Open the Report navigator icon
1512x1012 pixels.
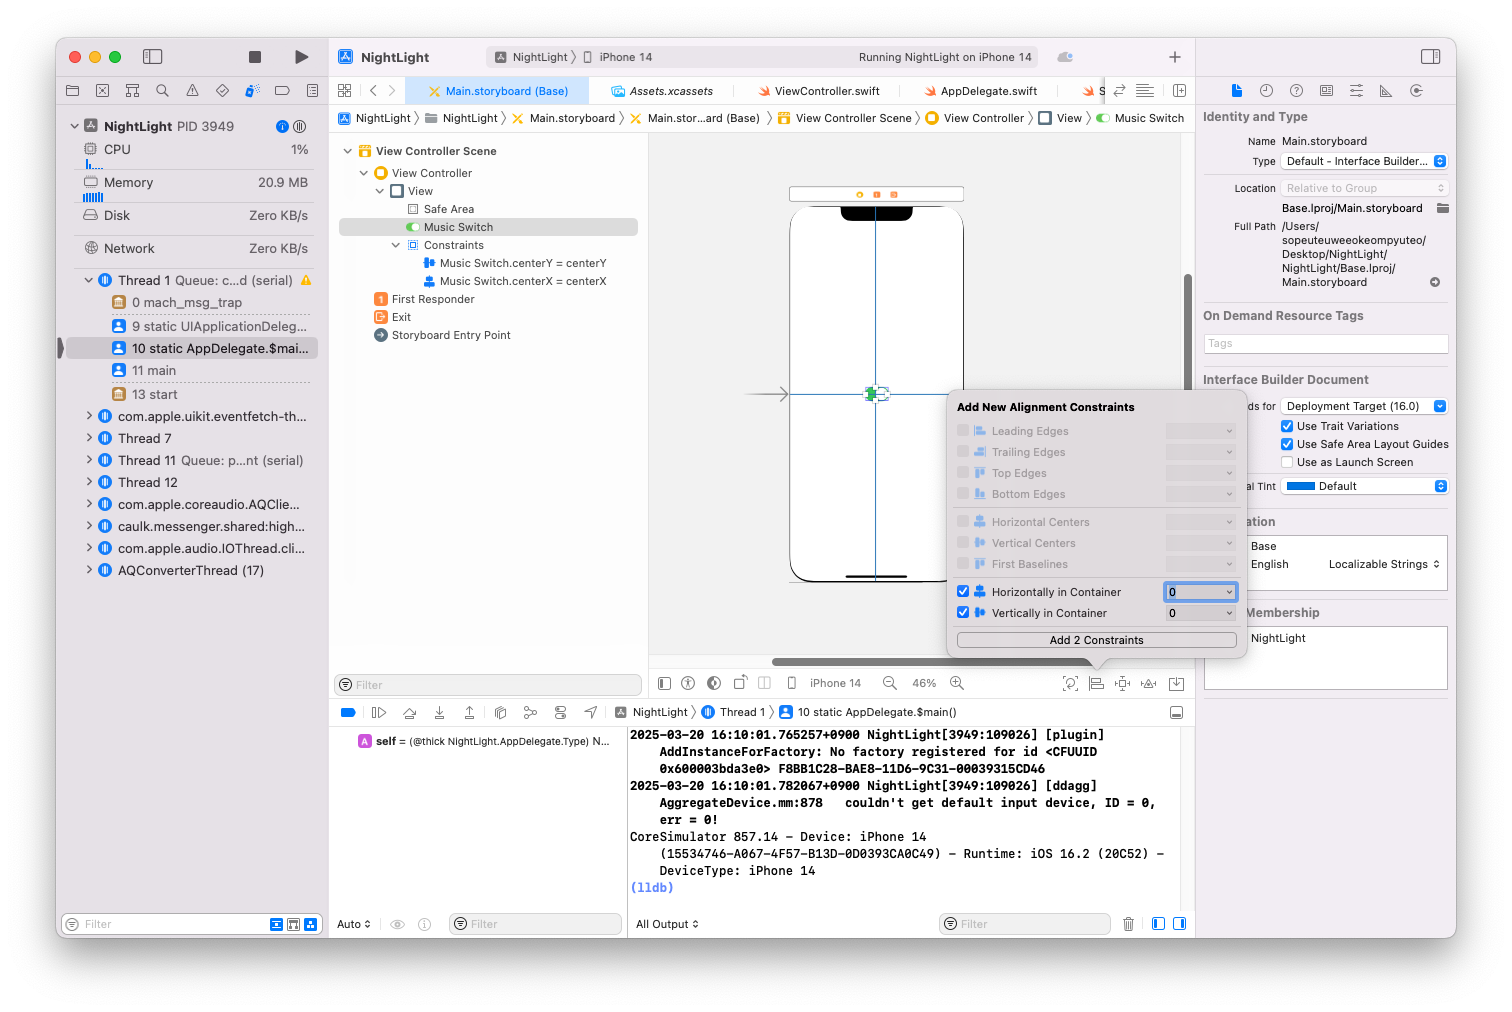[x=312, y=91]
